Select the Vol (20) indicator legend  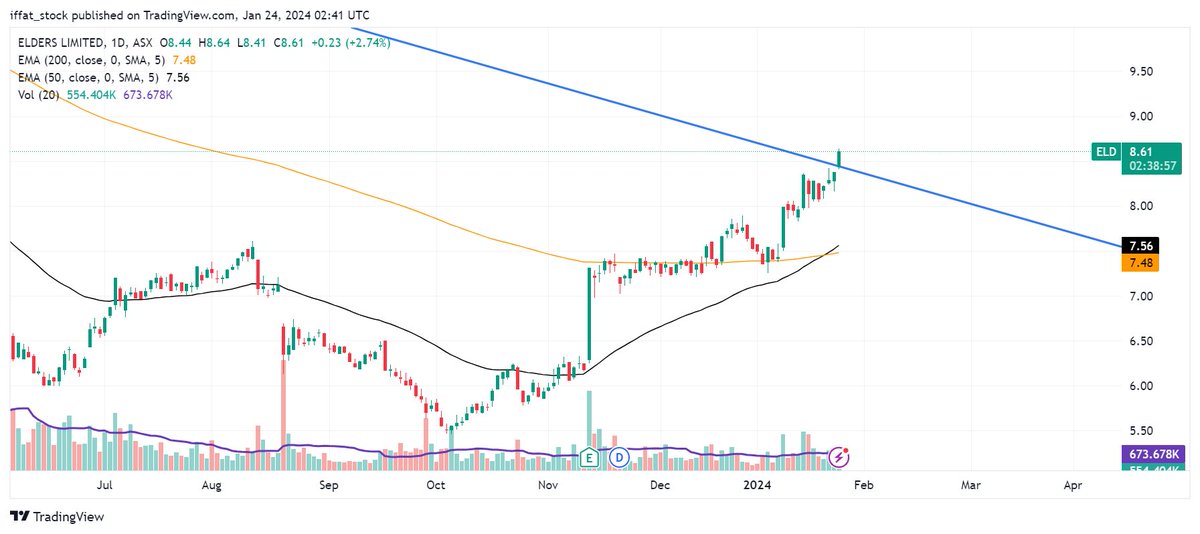[37, 93]
